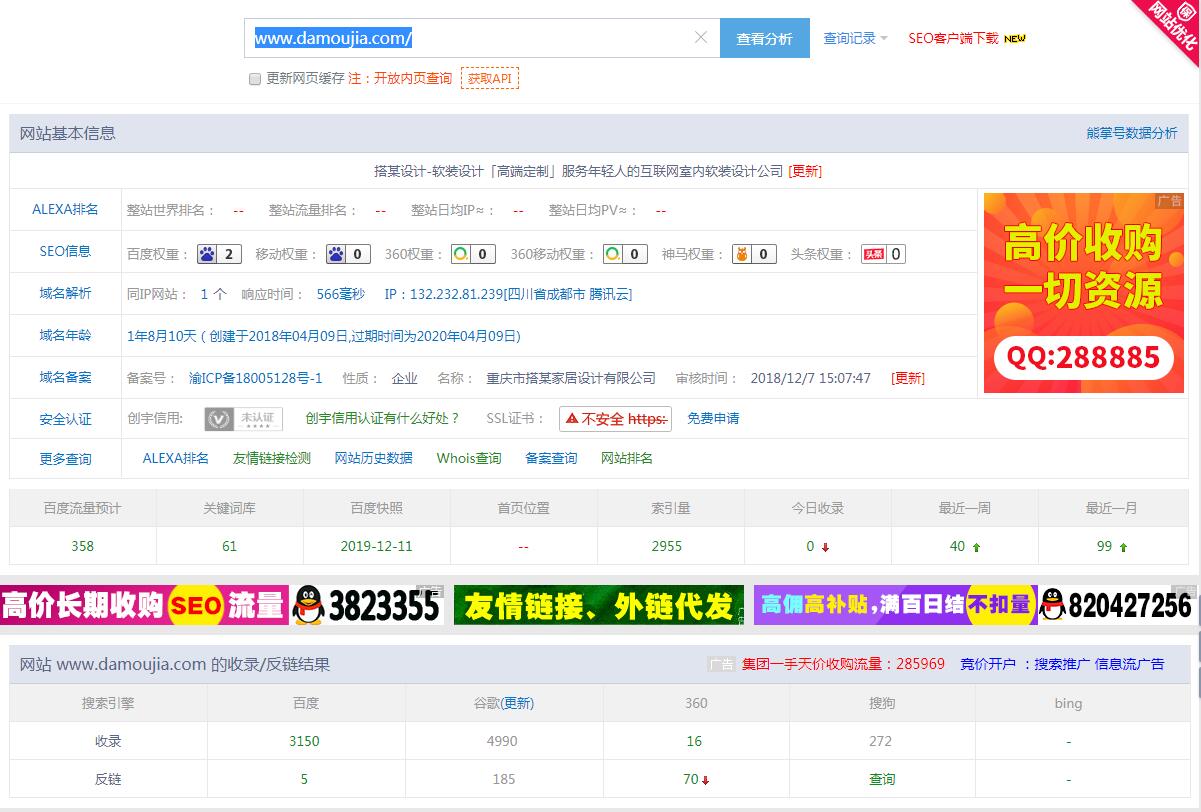Open the 搜索推广 link
This screenshot has height=812, width=1201.
tap(1062, 663)
